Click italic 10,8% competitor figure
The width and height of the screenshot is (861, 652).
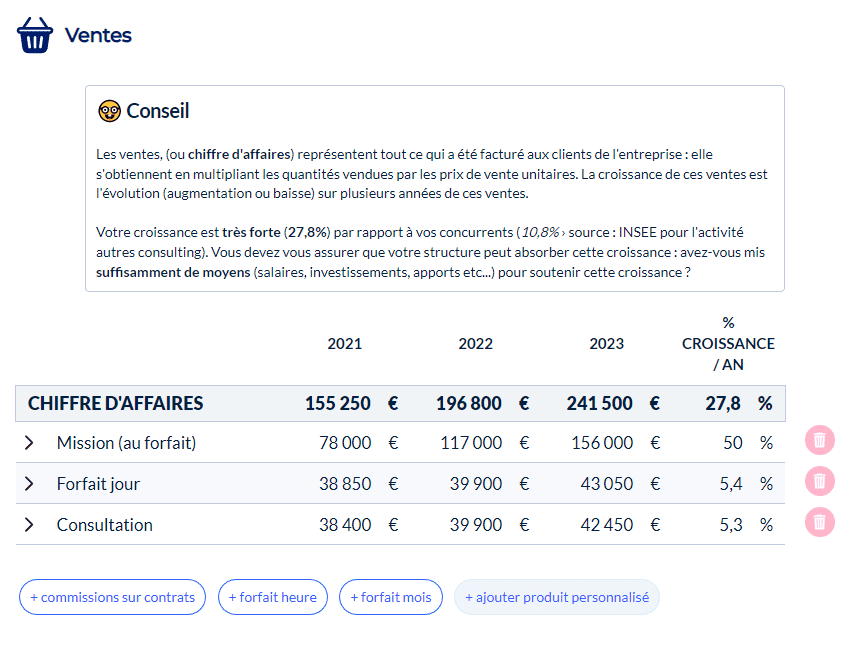tap(540, 232)
